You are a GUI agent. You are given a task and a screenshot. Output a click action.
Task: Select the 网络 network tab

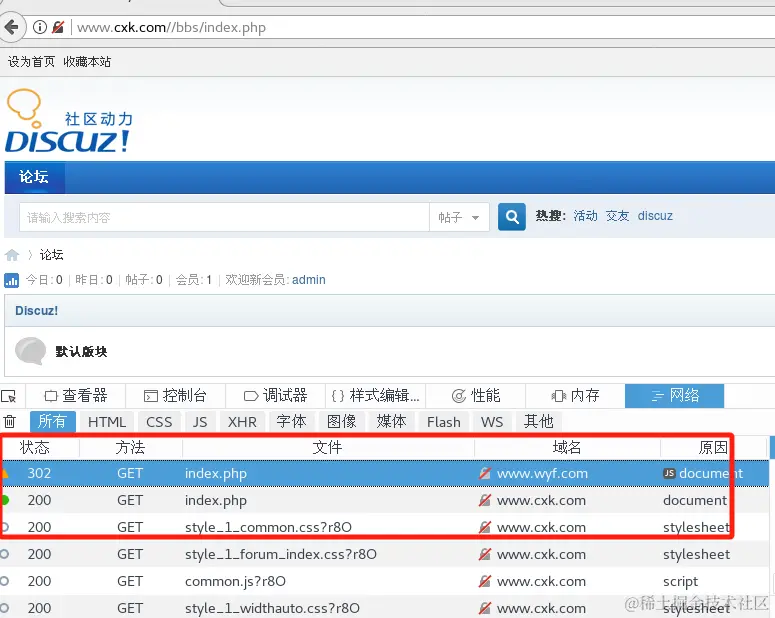click(675, 396)
